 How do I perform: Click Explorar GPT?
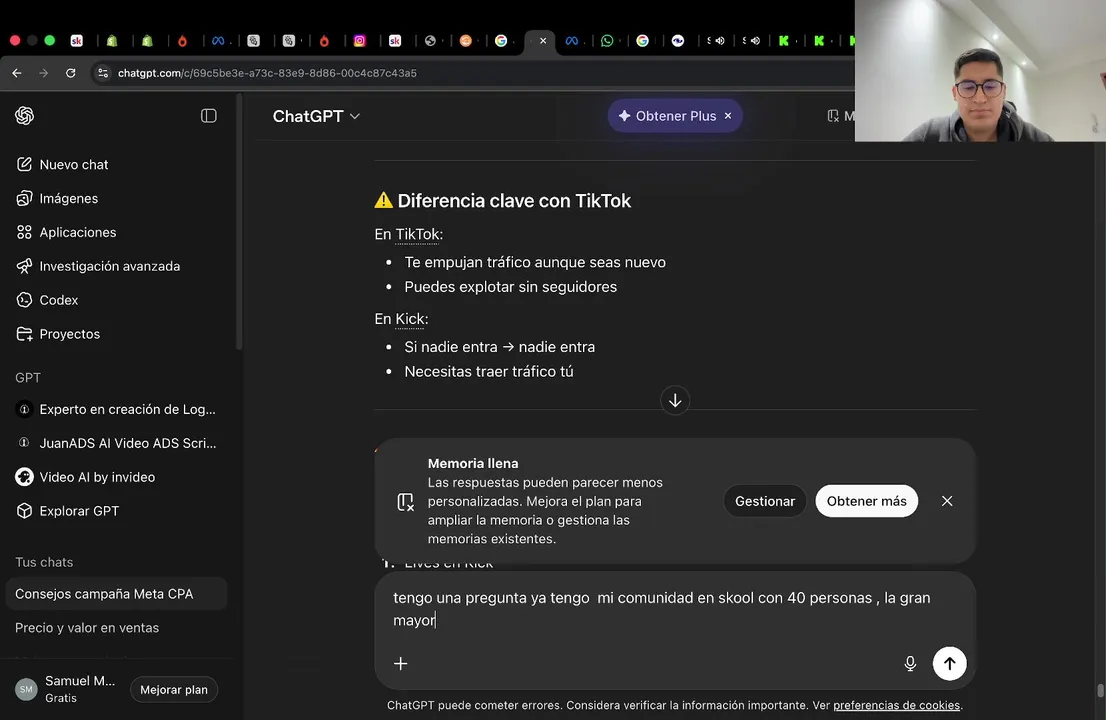116,511
